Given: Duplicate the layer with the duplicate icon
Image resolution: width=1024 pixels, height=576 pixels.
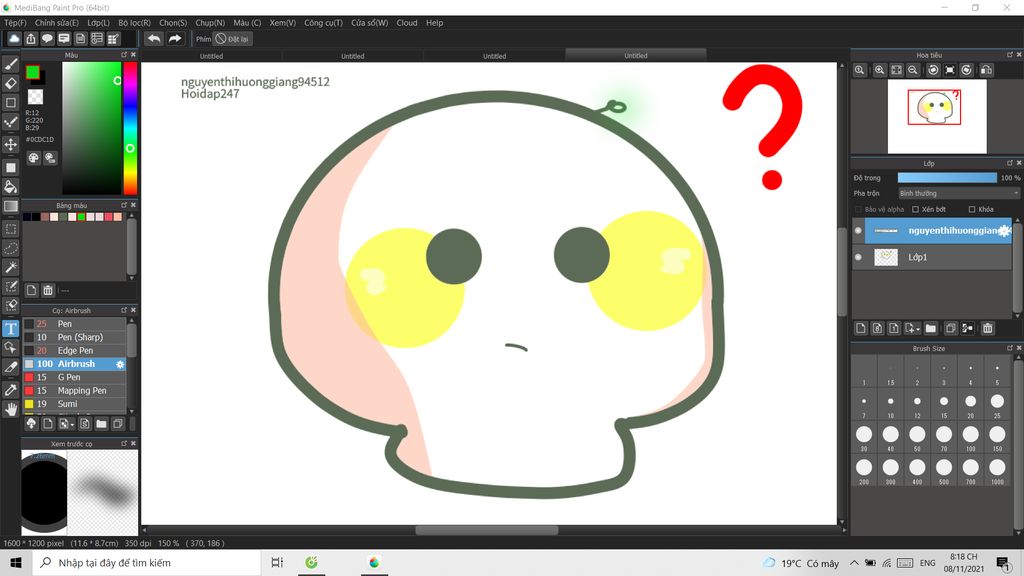Looking at the screenshot, I should [950, 328].
